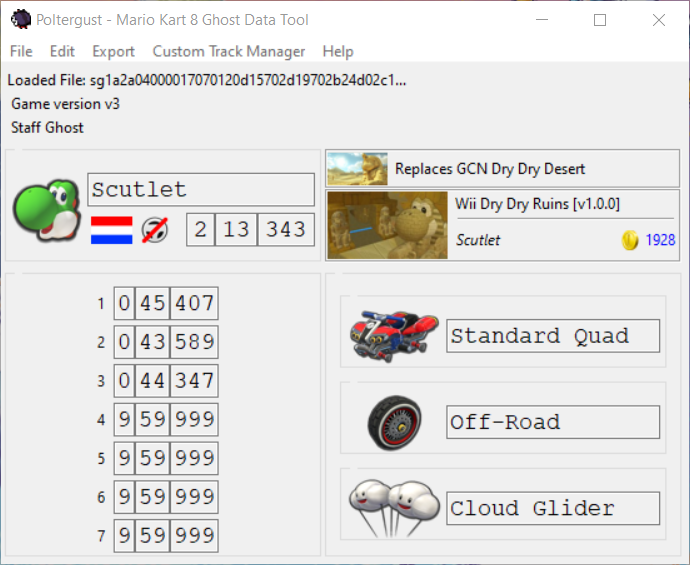This screenshot has width=690, height=565.
Task: Maximize the Poltergust window
Action: (x=600, y=20)
